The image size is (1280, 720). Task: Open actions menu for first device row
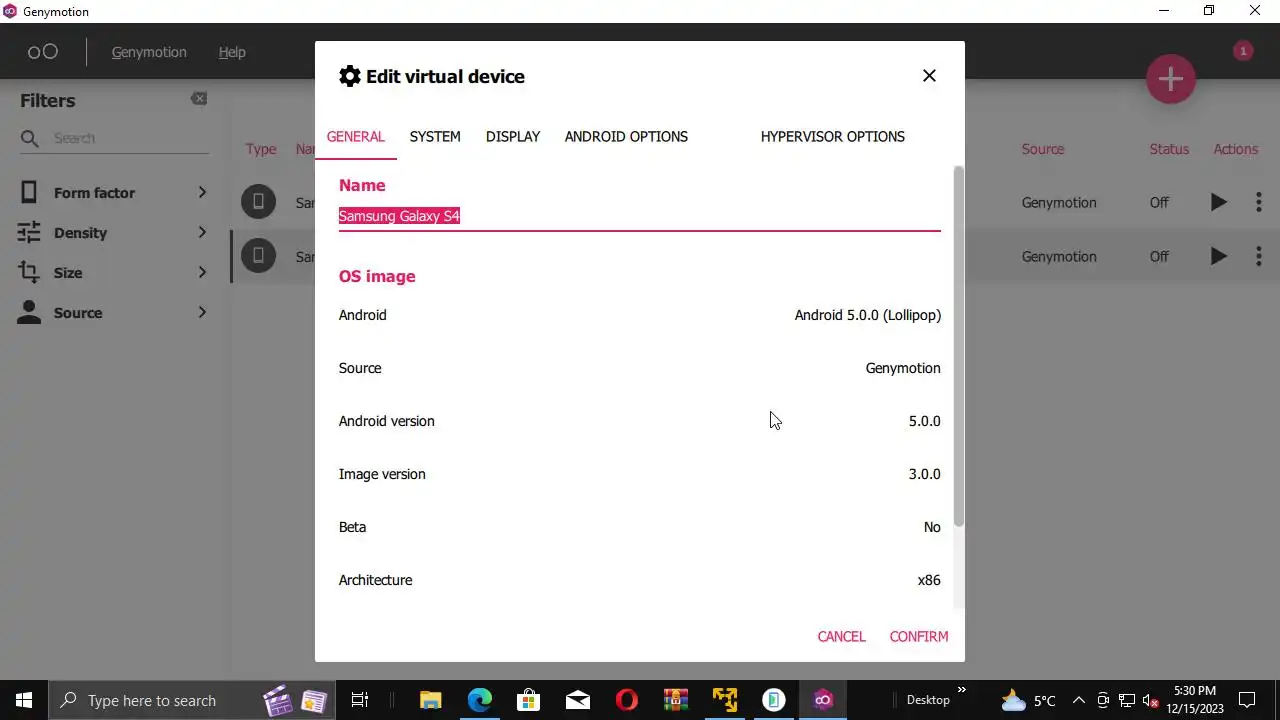click(1258, 202)
